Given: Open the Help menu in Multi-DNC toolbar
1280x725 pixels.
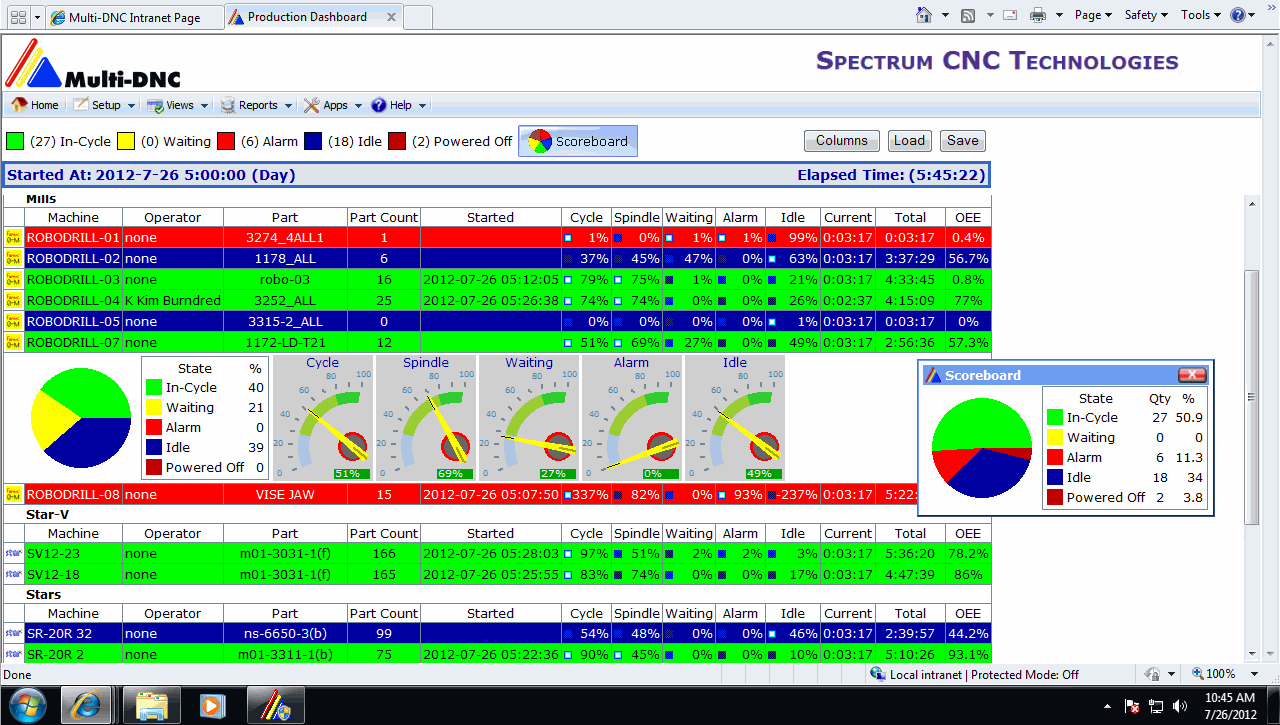Looking at the screenshot, I should point(399,105).
